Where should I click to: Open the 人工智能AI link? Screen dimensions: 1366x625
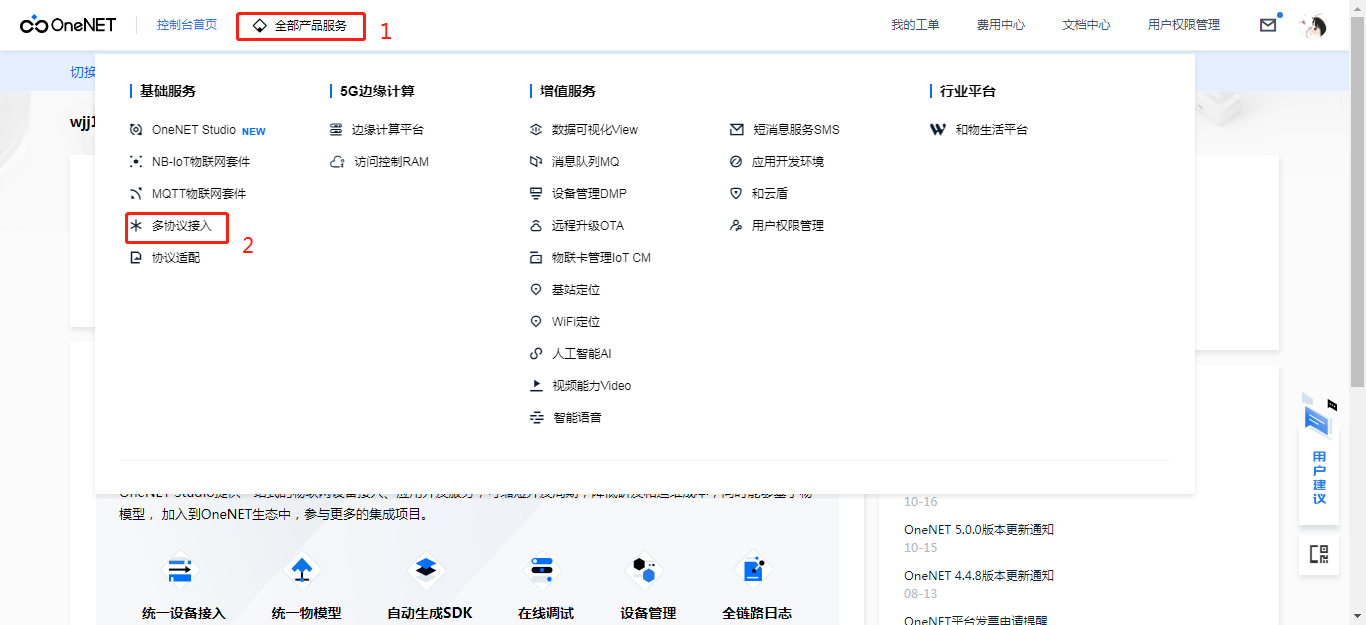point(582,354)
